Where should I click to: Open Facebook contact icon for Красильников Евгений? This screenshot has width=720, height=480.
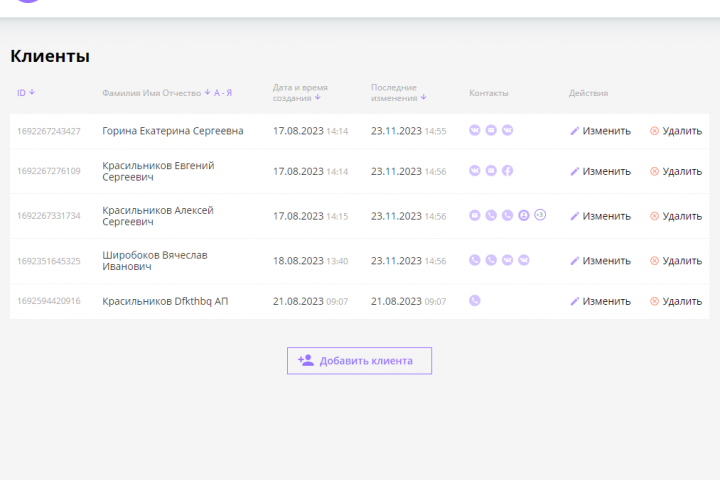507,171
